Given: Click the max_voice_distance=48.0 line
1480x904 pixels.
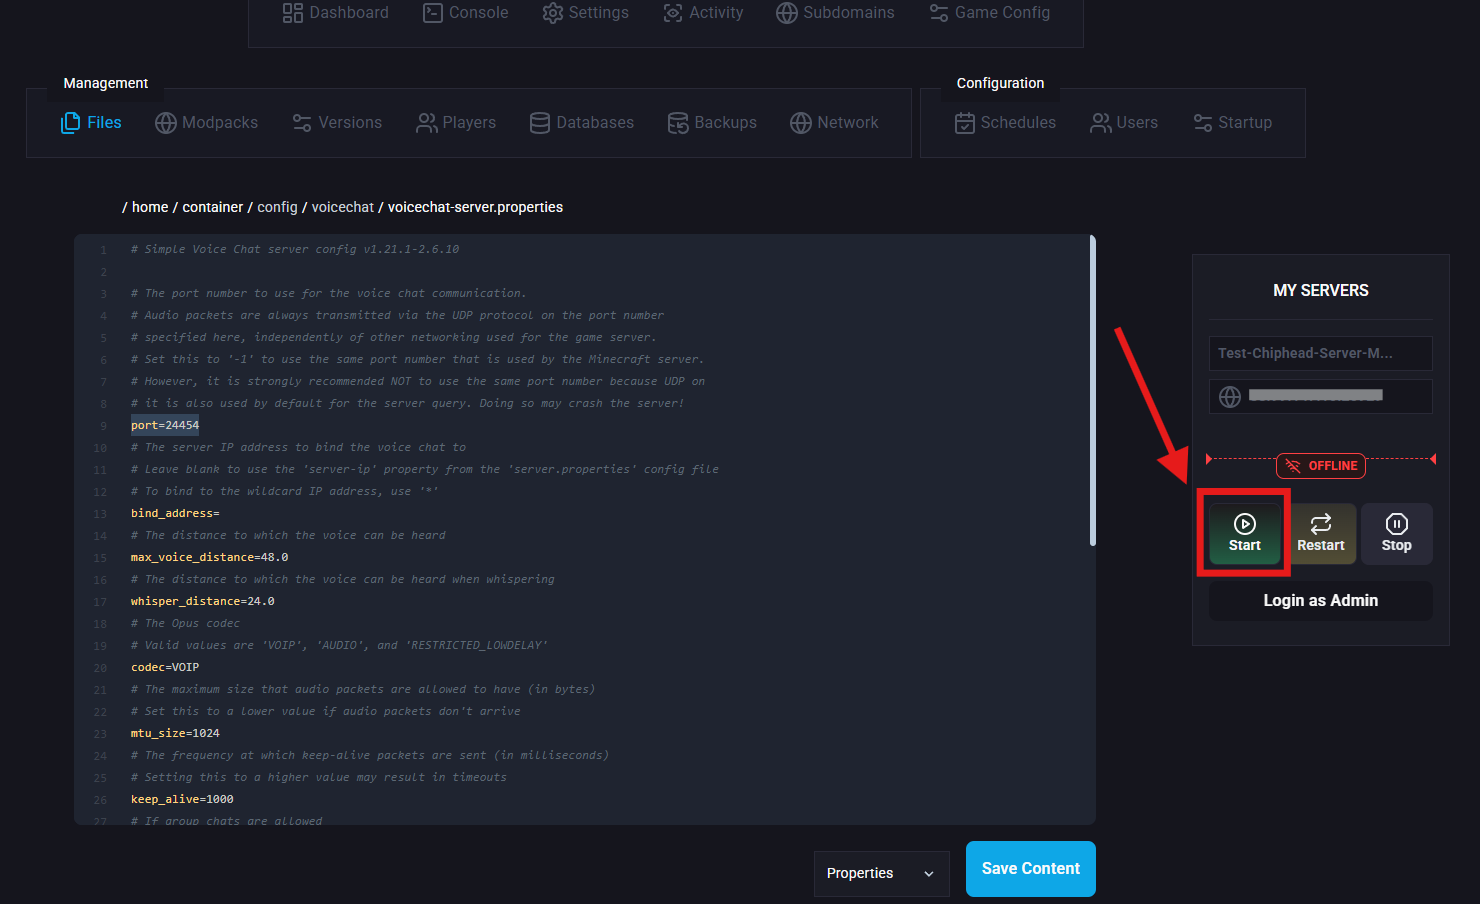Looking at the screenshot, I should point(210,557).
